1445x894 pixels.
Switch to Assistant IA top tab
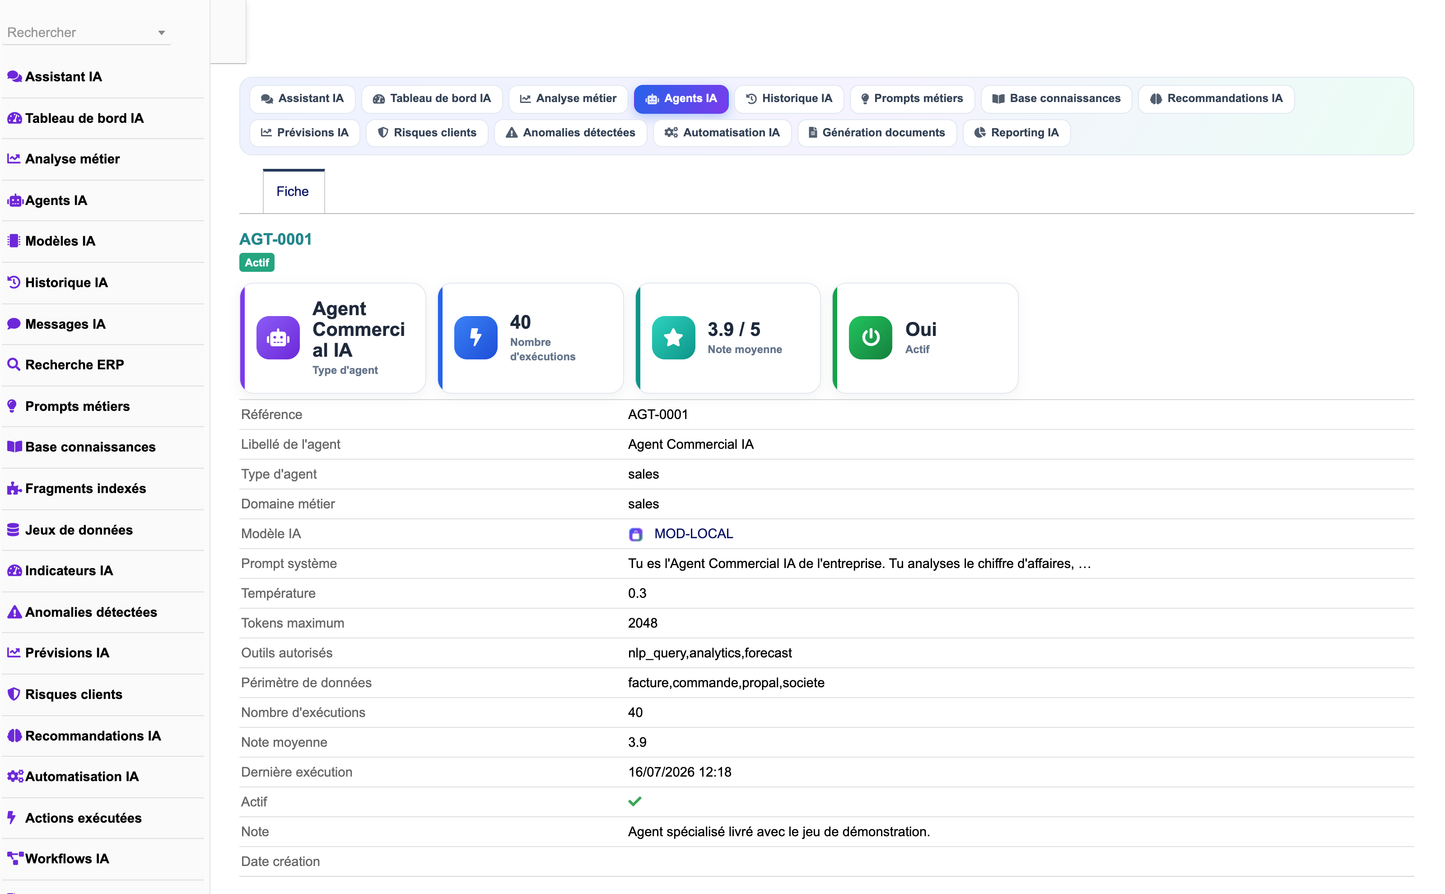pyautogui.click(x=302, y=99)
